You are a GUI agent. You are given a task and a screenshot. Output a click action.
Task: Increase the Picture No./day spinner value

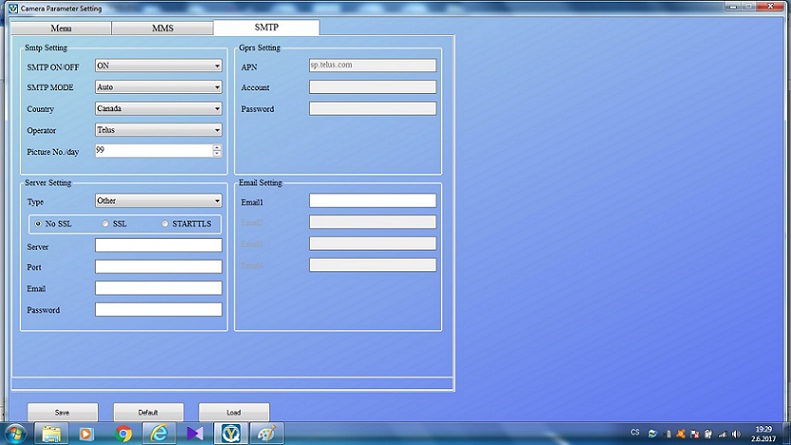[x=217, y=148]
